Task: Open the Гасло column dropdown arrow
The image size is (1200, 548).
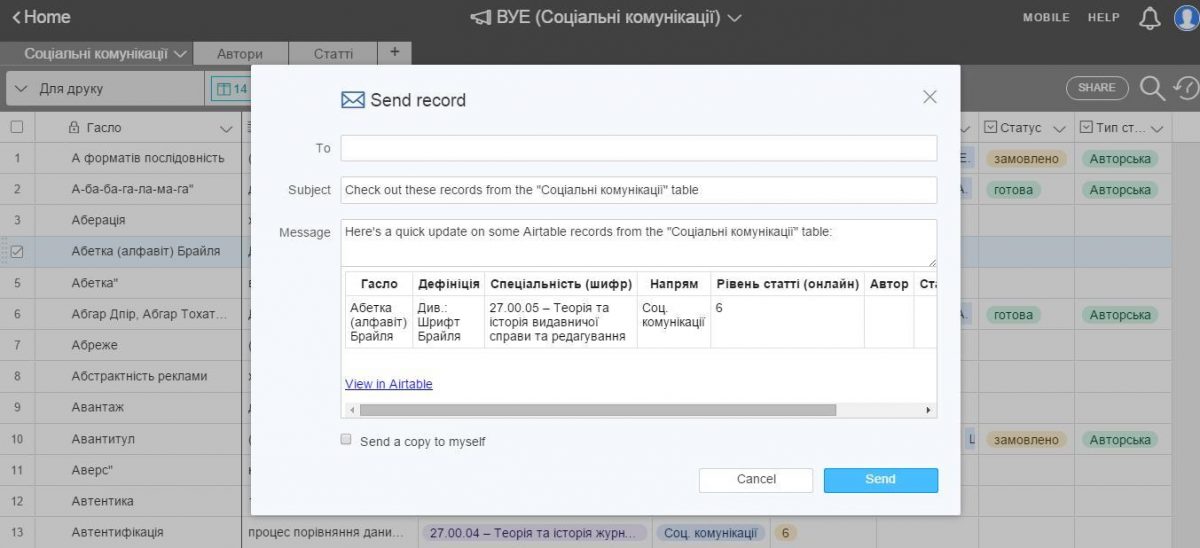Action: click(225, 129)
